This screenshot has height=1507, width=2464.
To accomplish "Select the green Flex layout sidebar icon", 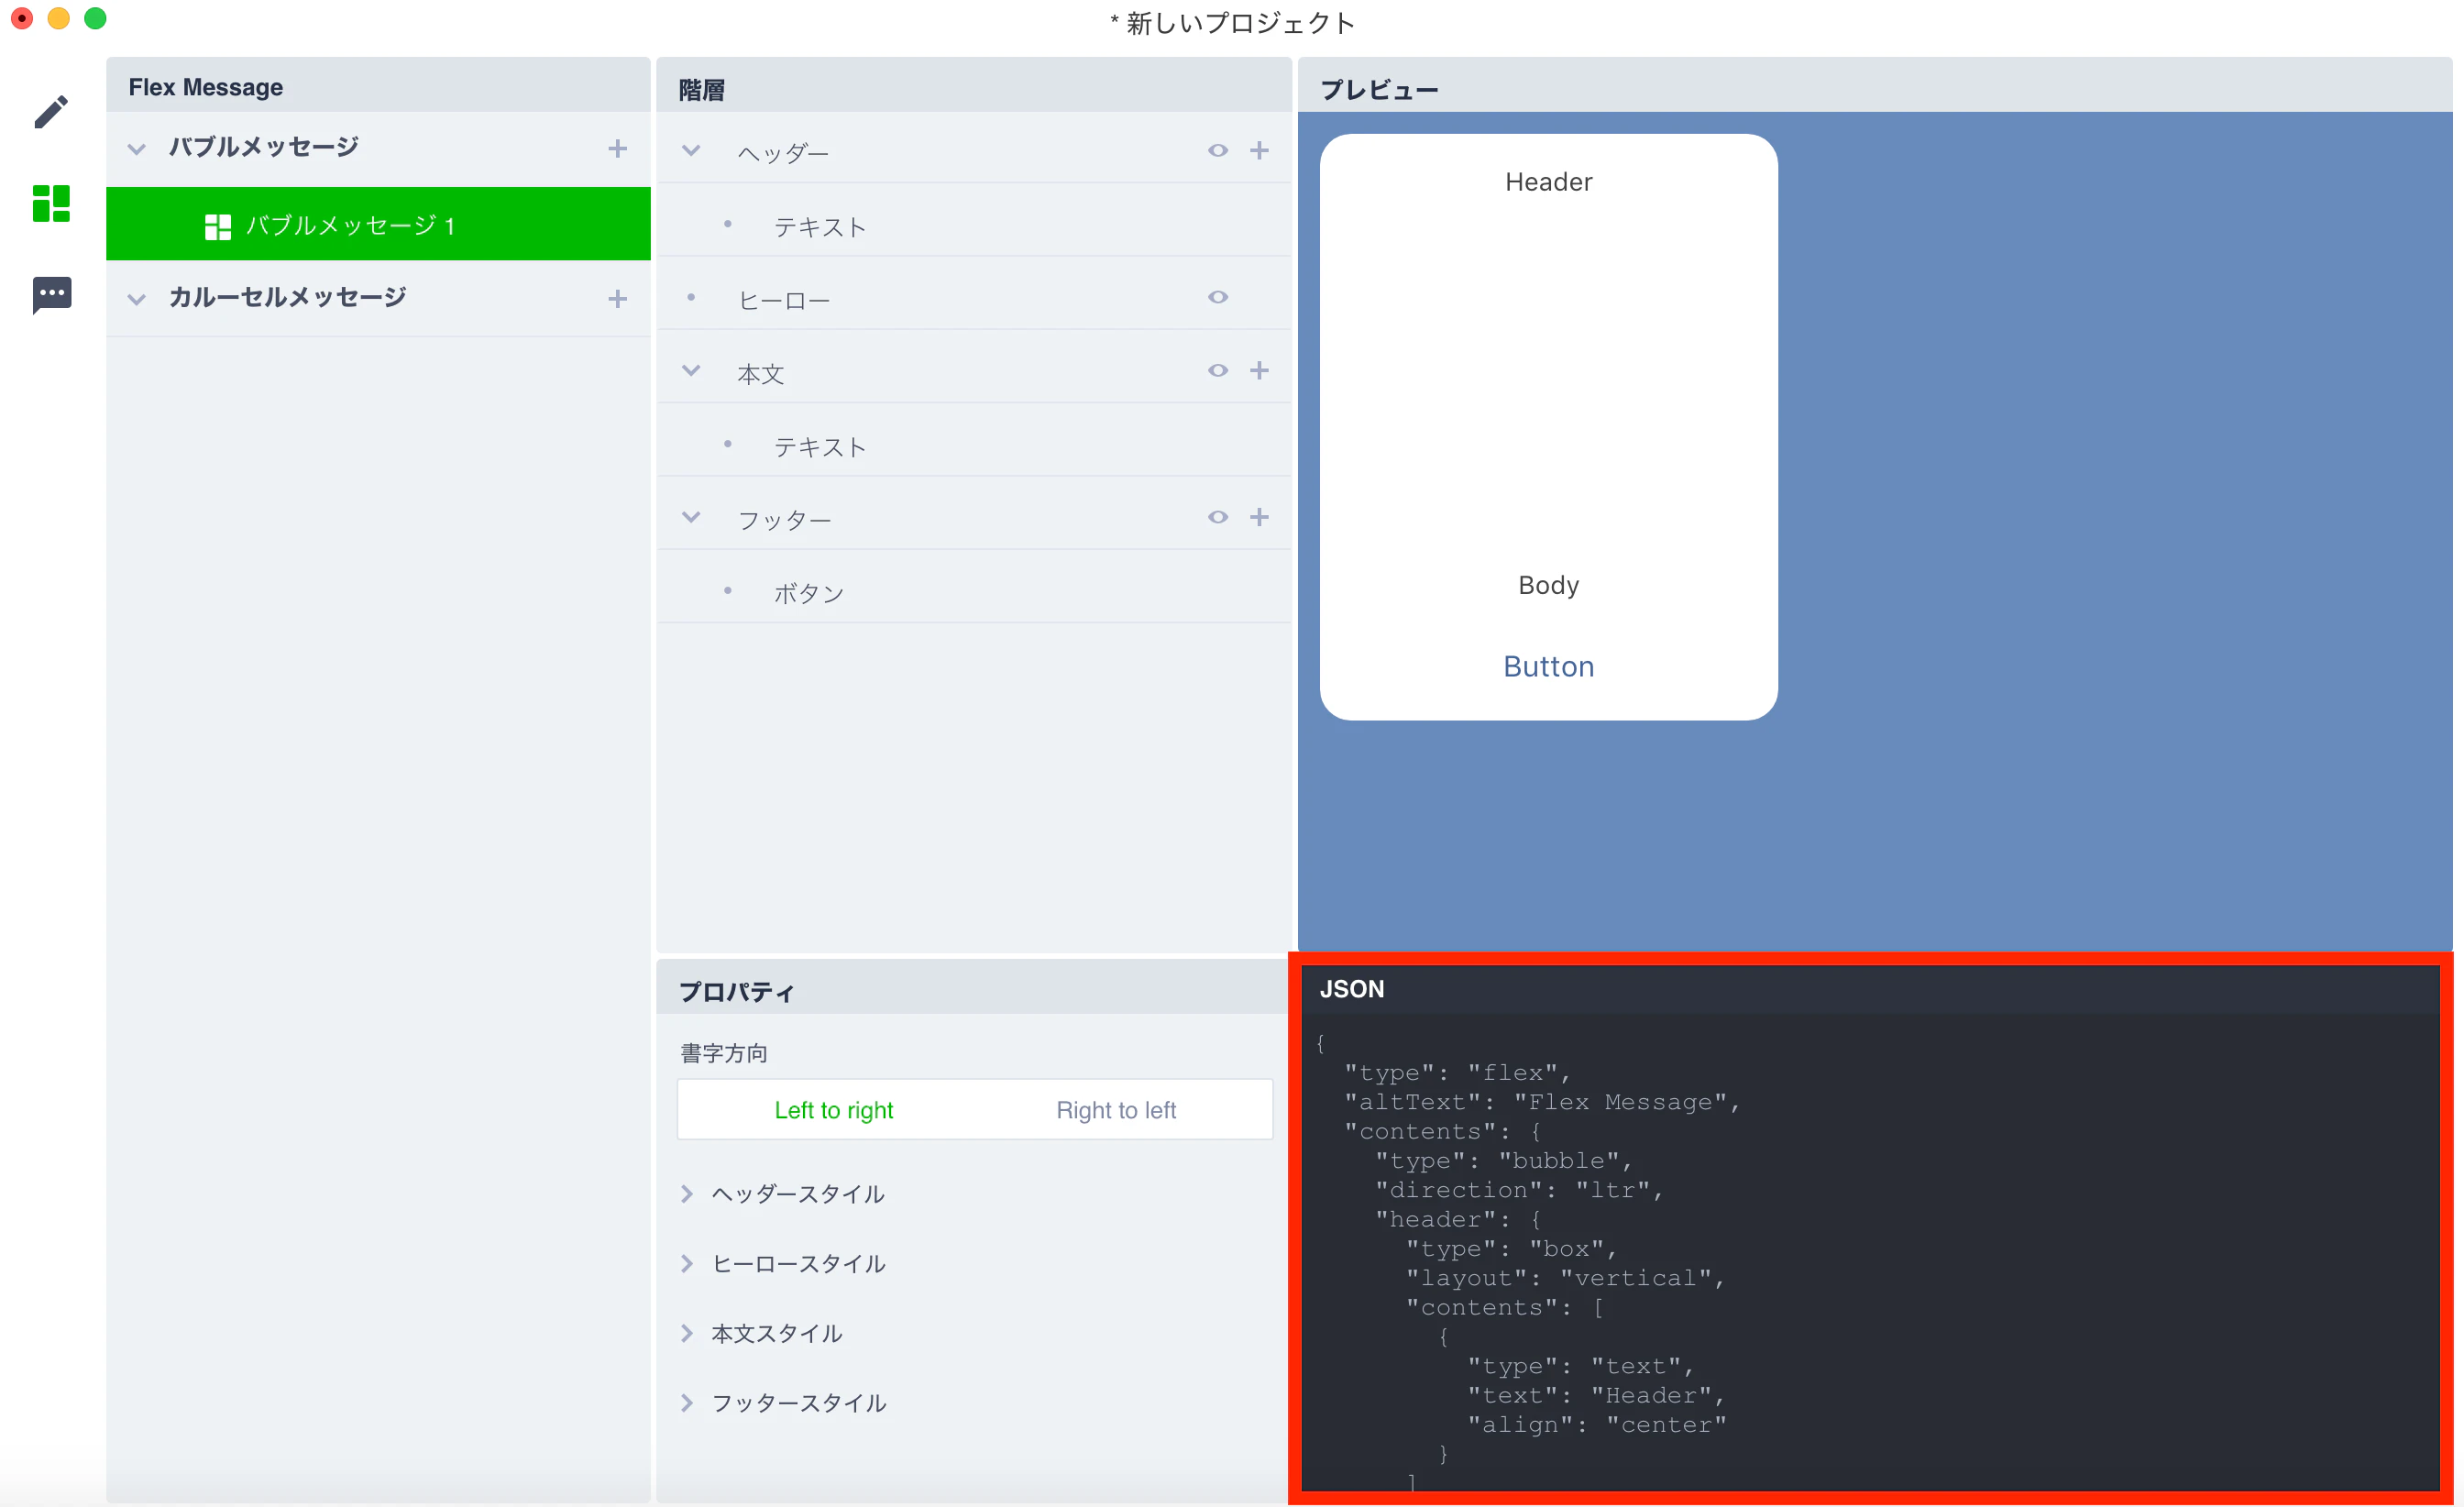I will (x=51, y=203).
